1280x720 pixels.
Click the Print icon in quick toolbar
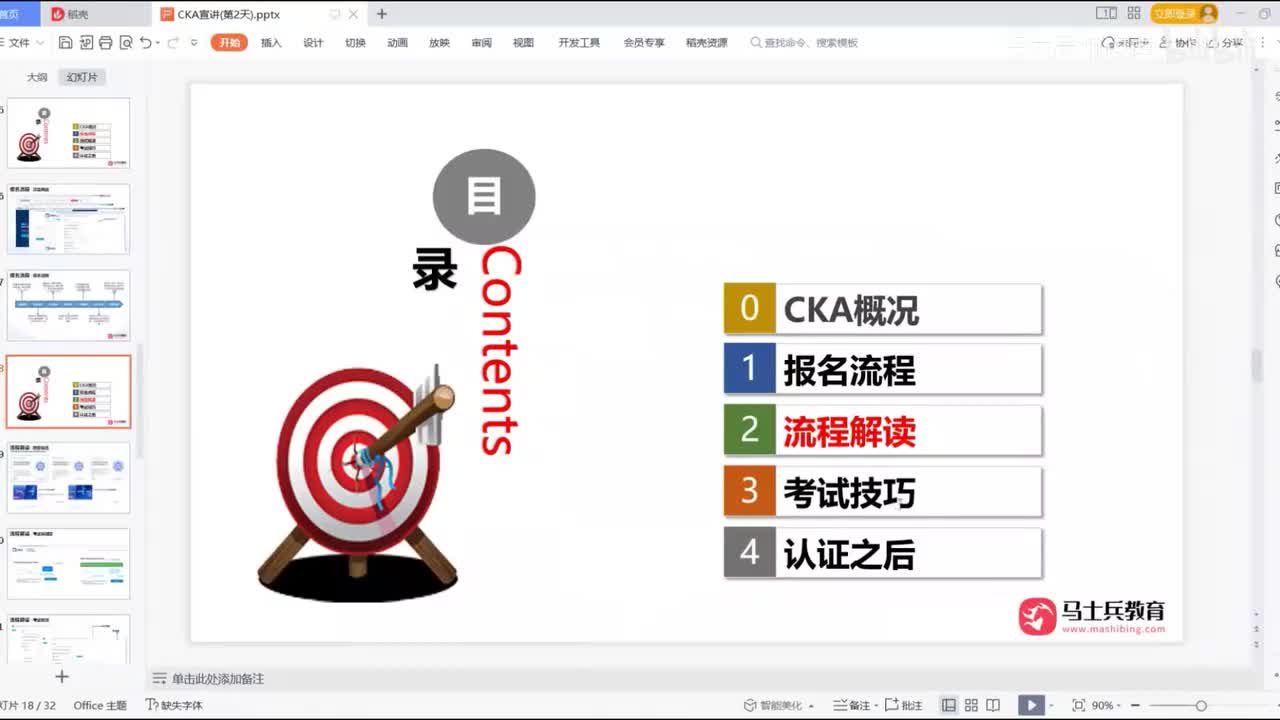(x=105, y=43)
